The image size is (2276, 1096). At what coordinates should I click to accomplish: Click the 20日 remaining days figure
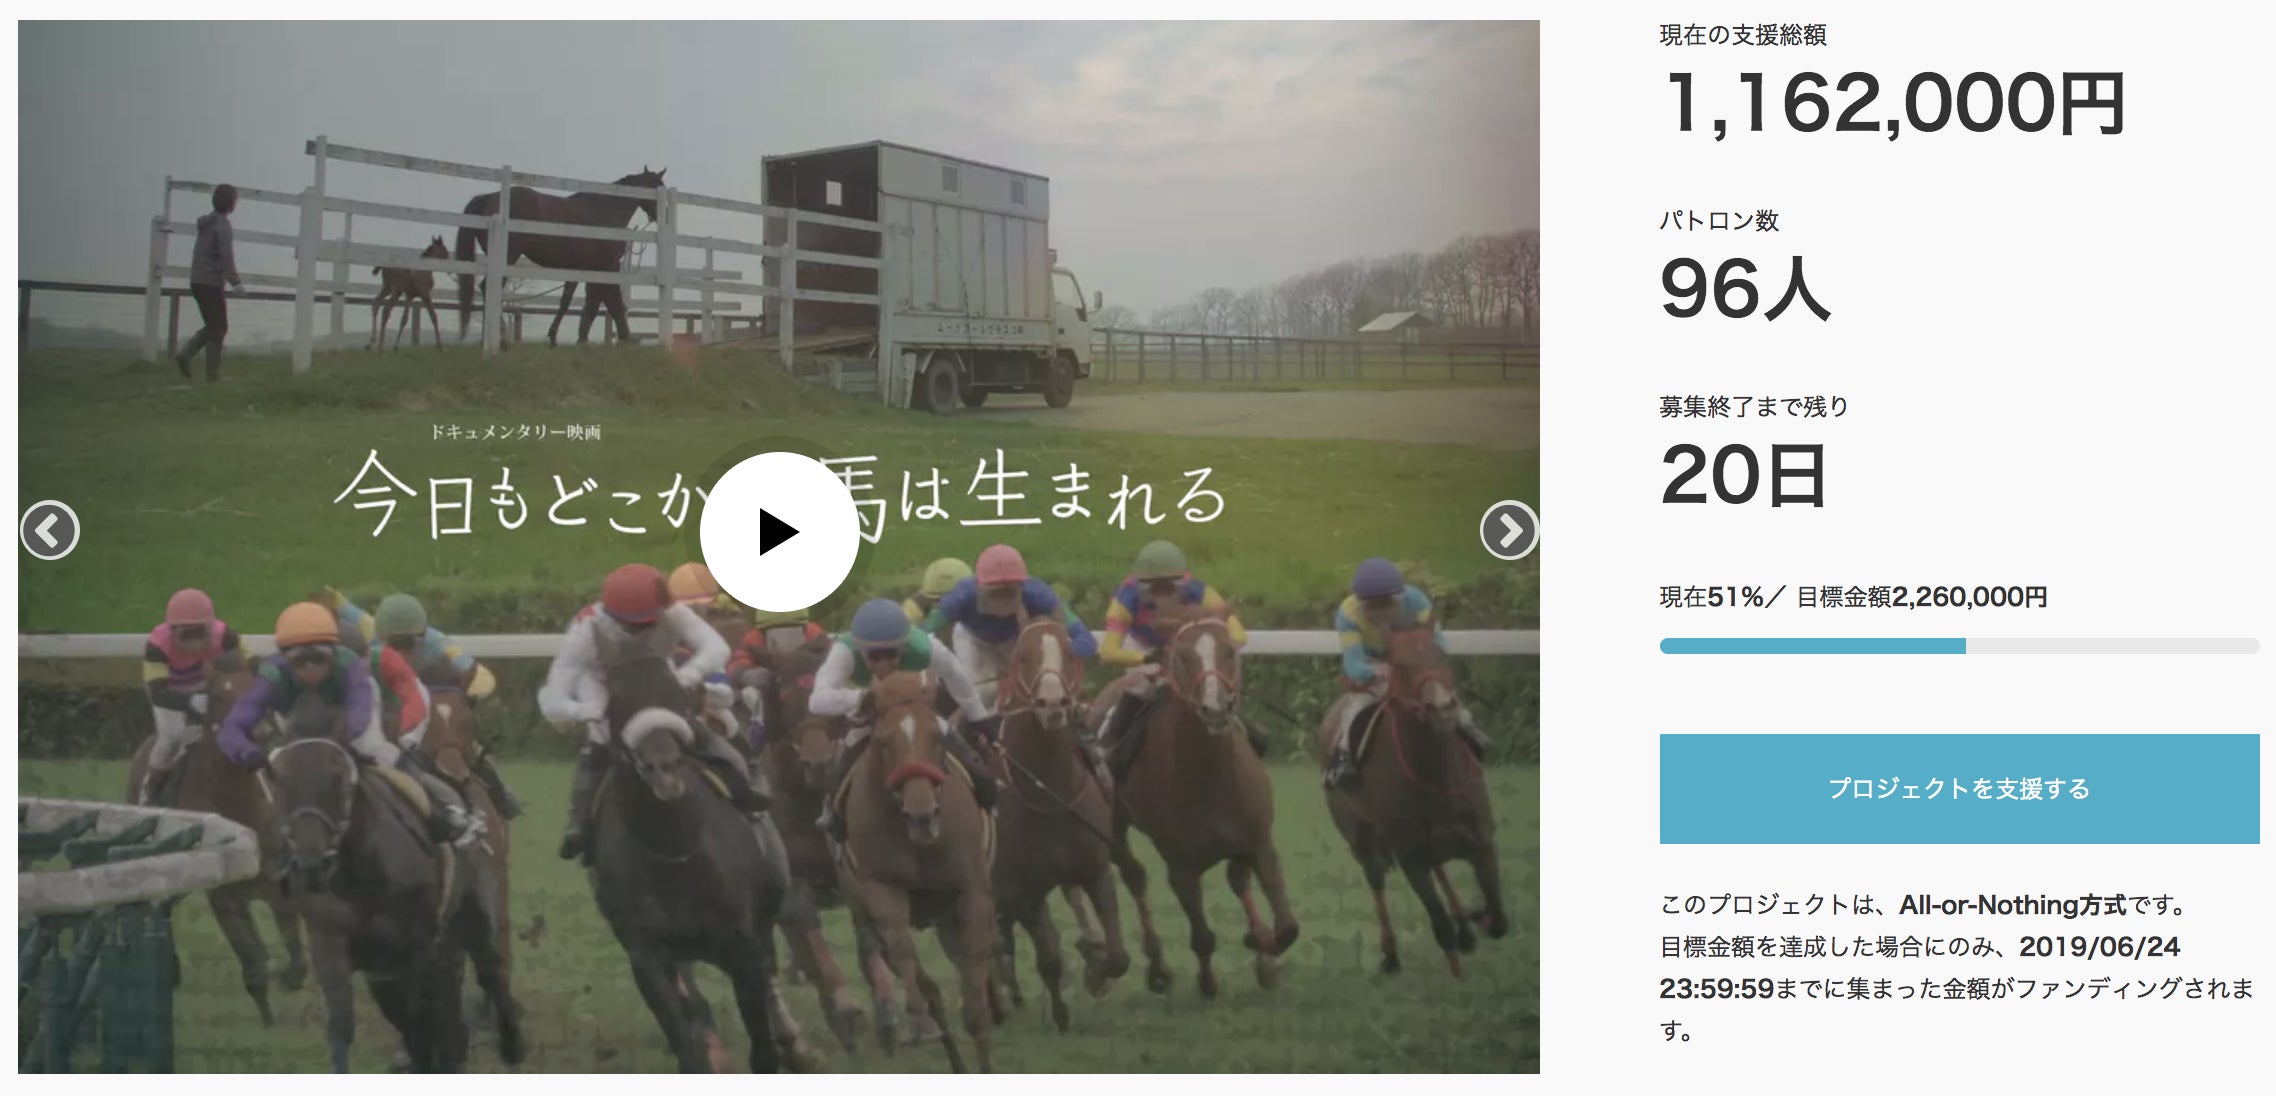pos(1744,474)
